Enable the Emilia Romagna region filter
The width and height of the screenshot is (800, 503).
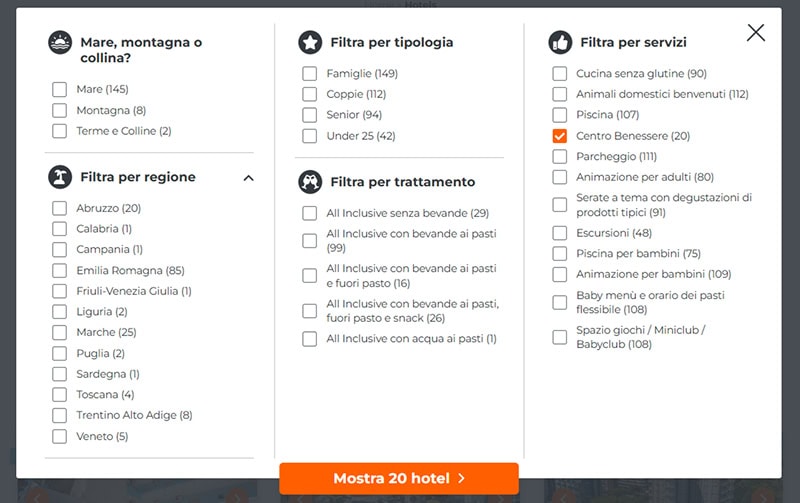click(60, 270)
